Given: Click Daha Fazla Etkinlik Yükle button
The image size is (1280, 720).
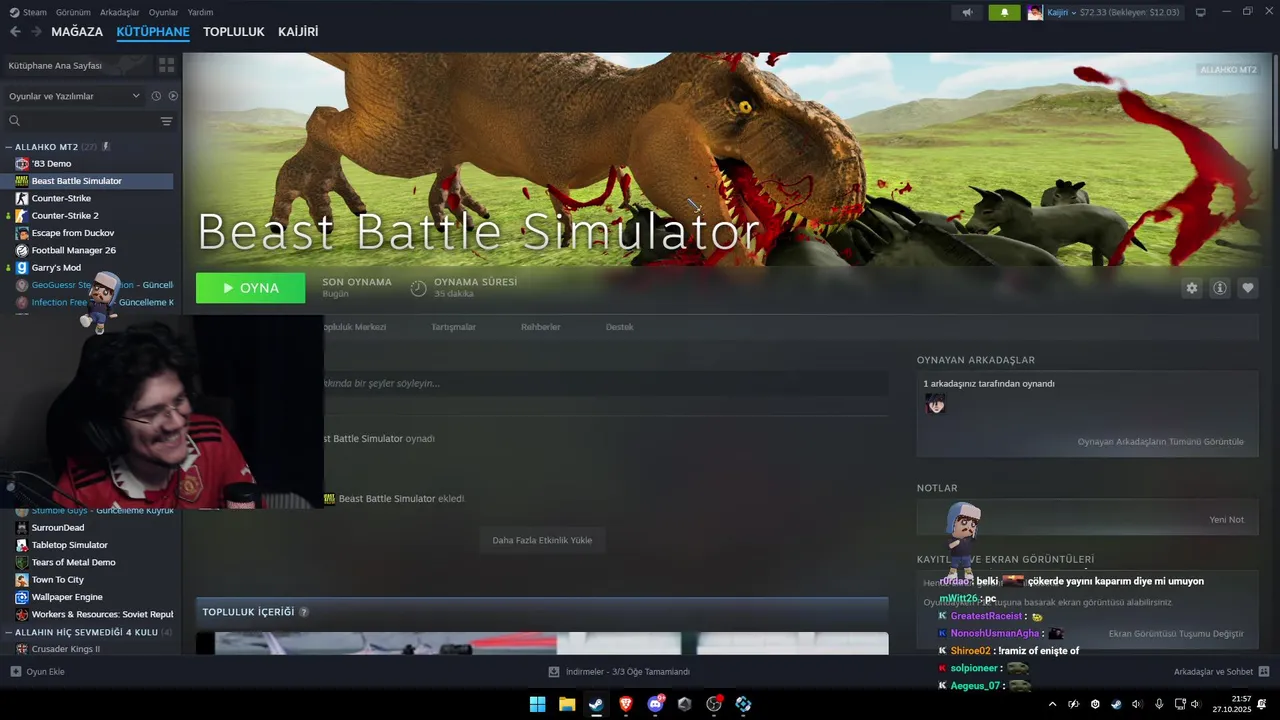Looking at the screenshot, I should point(542,540).
